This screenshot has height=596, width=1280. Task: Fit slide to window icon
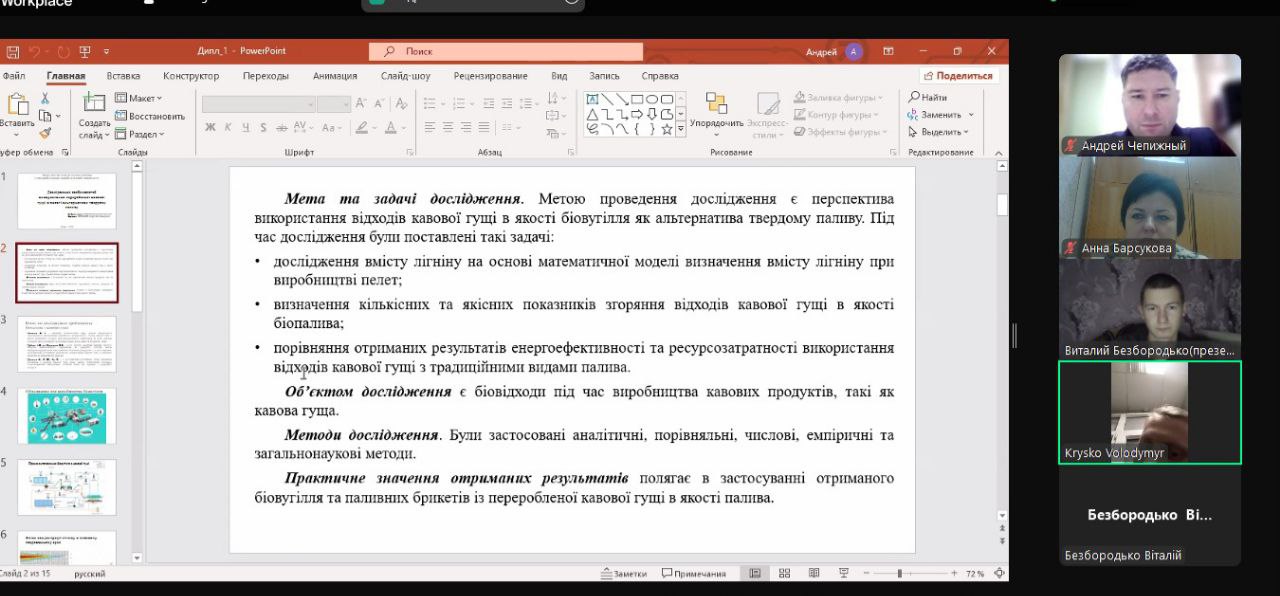tap(998, 573)
